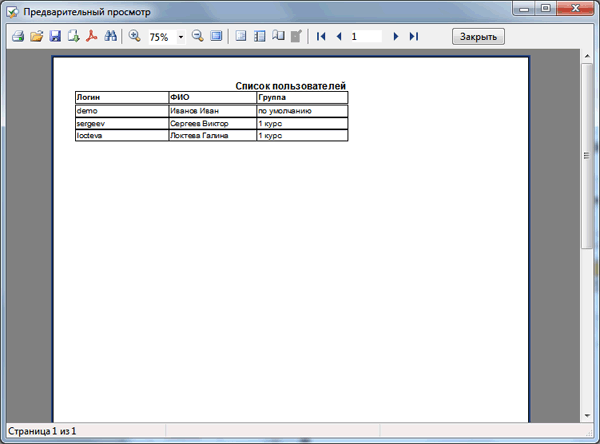600x444 pixels.
Task: Click the Страница 1 из 1 status text
Action: (42, 431)
